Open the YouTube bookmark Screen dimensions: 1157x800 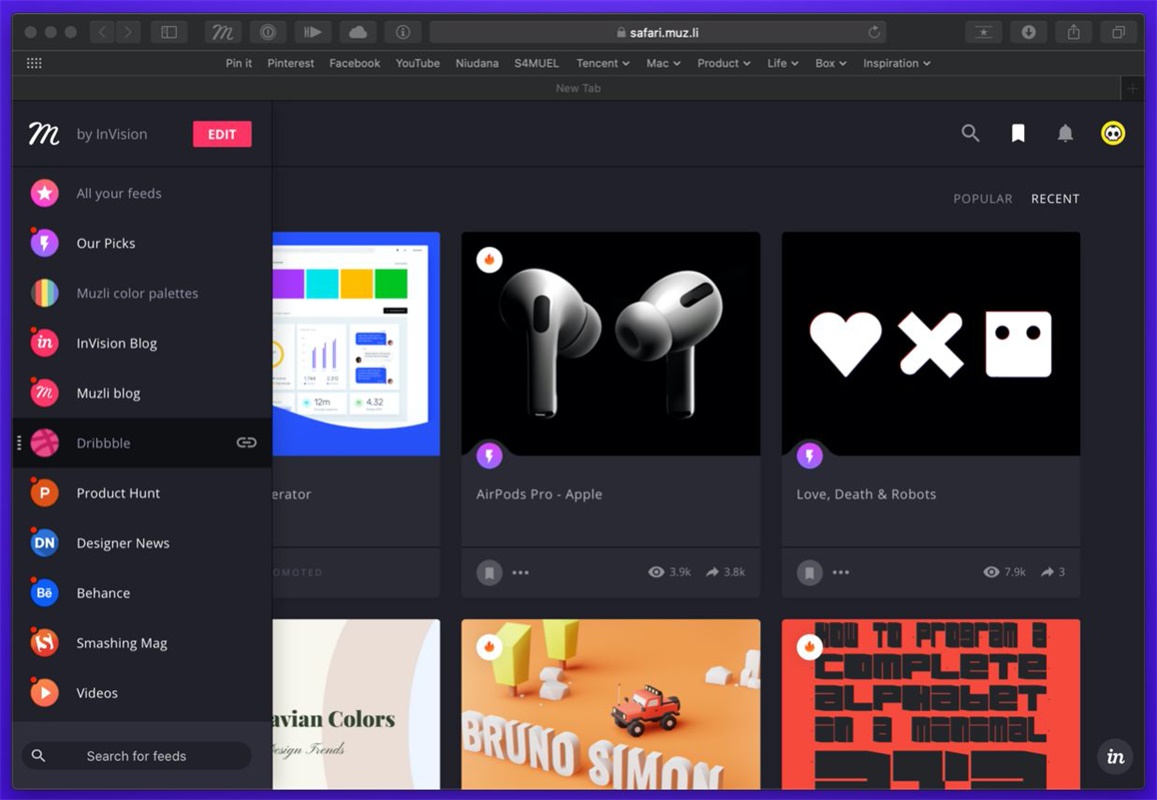point(418,63)
